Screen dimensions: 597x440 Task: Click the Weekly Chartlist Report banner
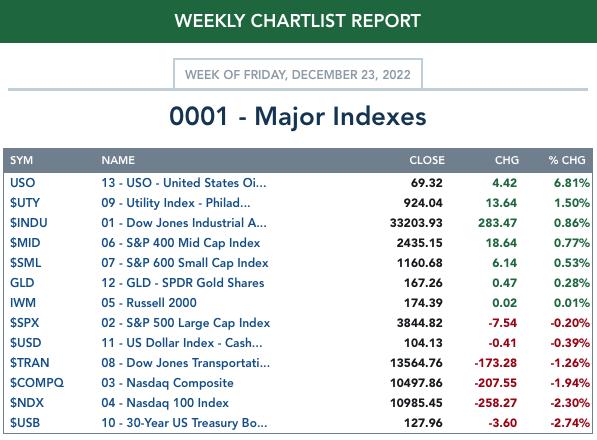click(x=298, y=21)
